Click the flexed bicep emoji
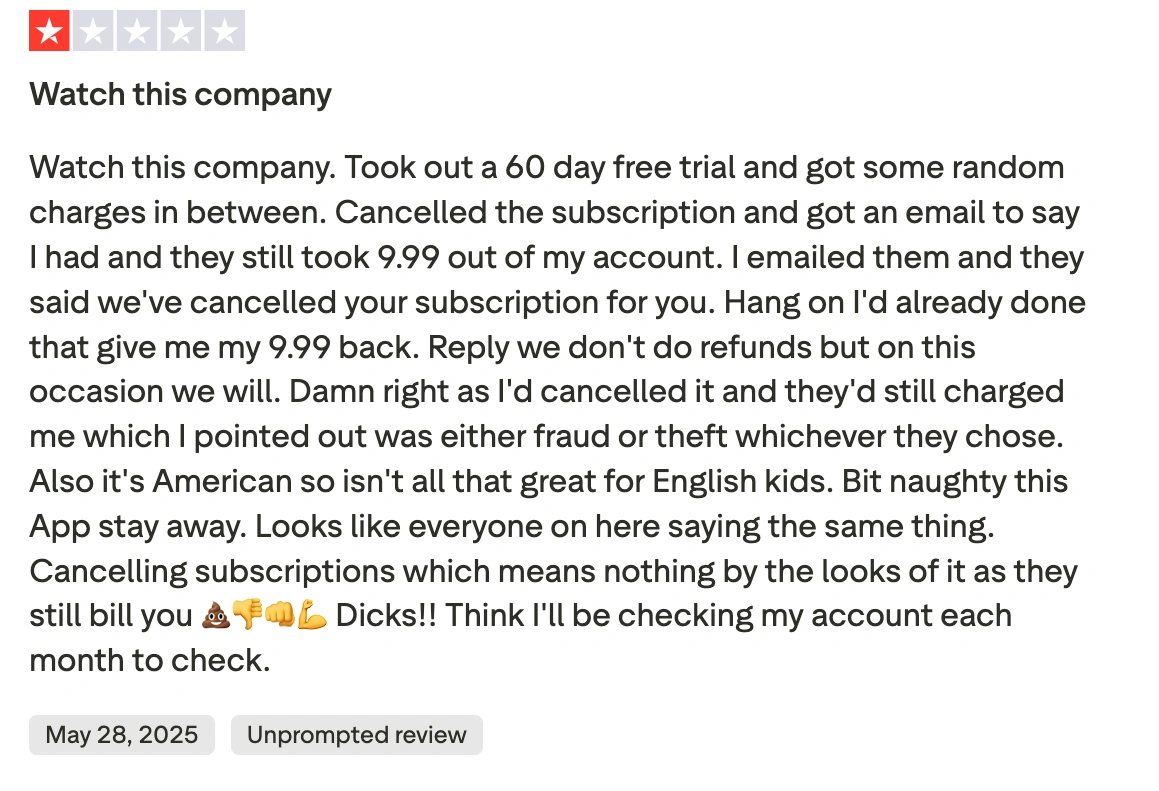The width and height of the screenshot is (1159, 791). (310, 616)
